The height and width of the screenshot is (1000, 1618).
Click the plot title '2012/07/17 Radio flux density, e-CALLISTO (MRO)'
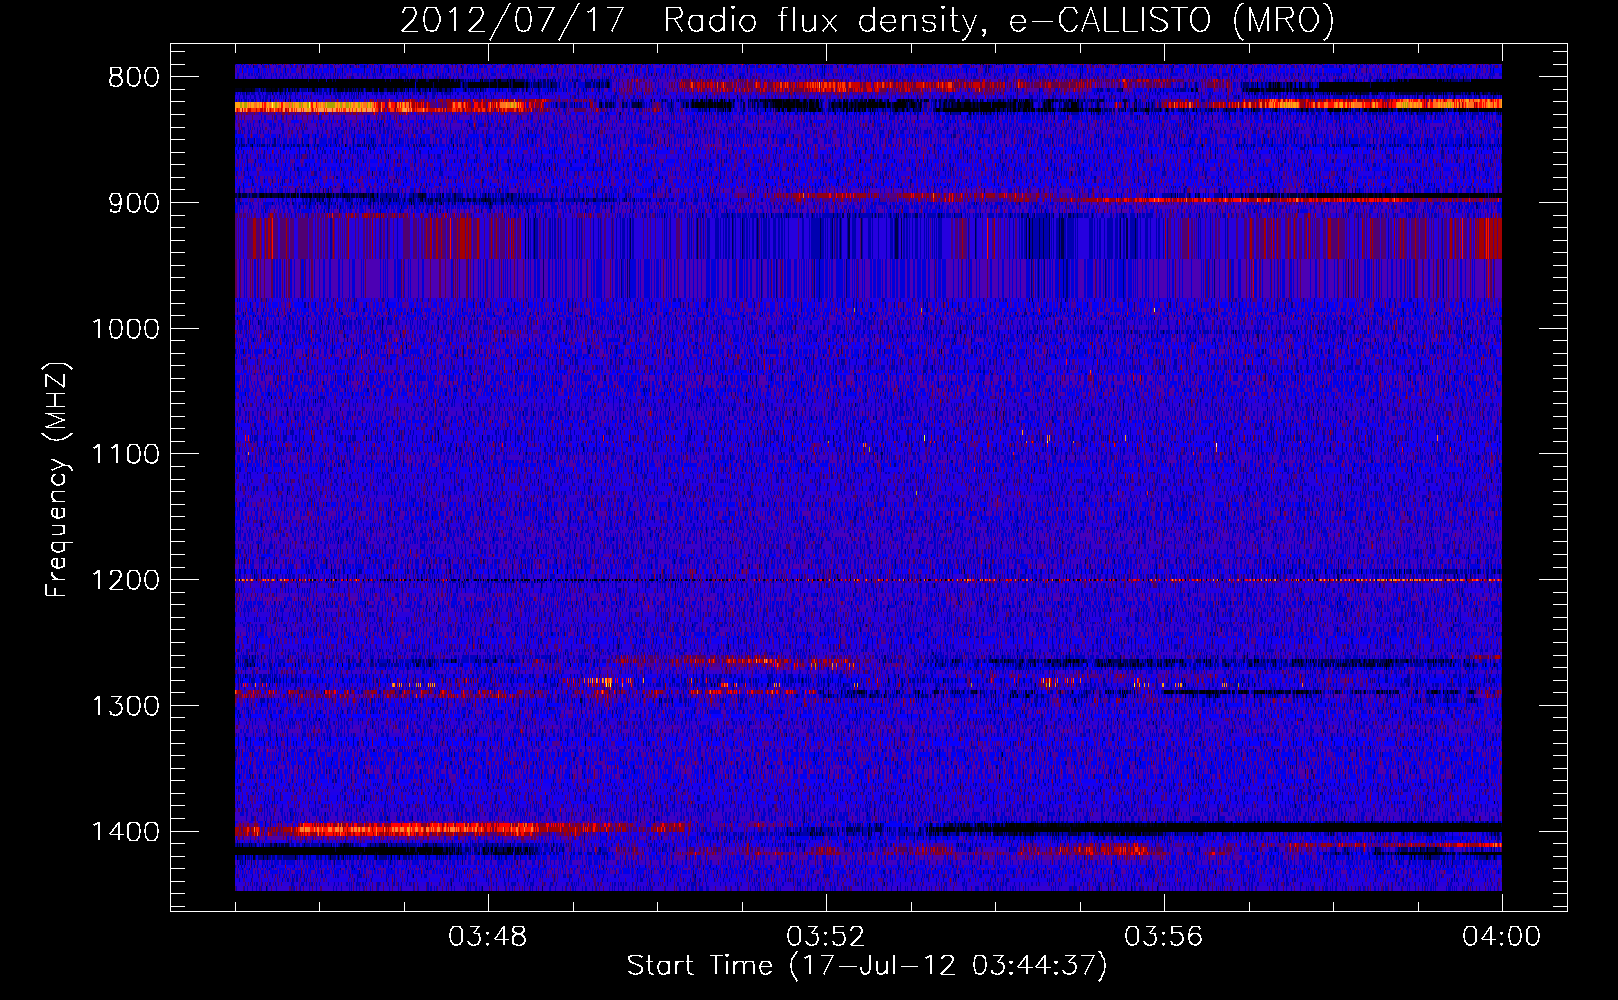[867, 20]
